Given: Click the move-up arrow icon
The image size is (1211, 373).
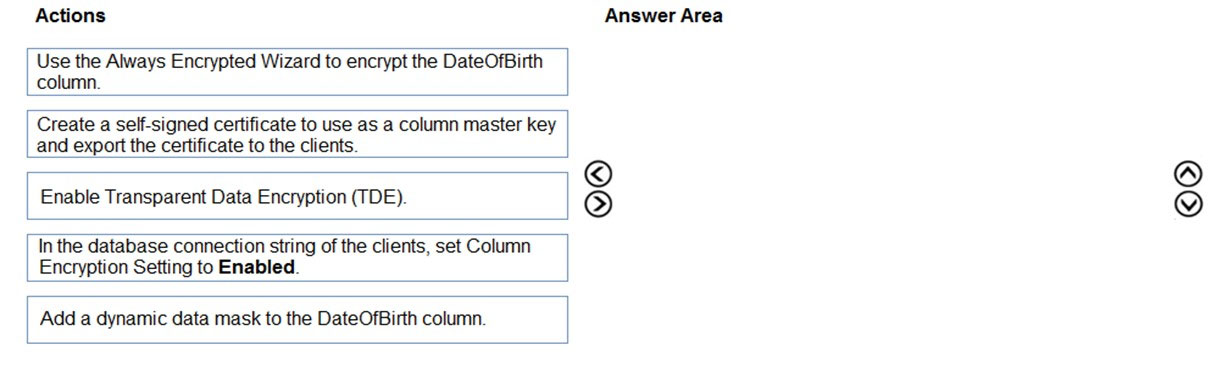Looking at the screenshot, I should [x=1188, y=175].
